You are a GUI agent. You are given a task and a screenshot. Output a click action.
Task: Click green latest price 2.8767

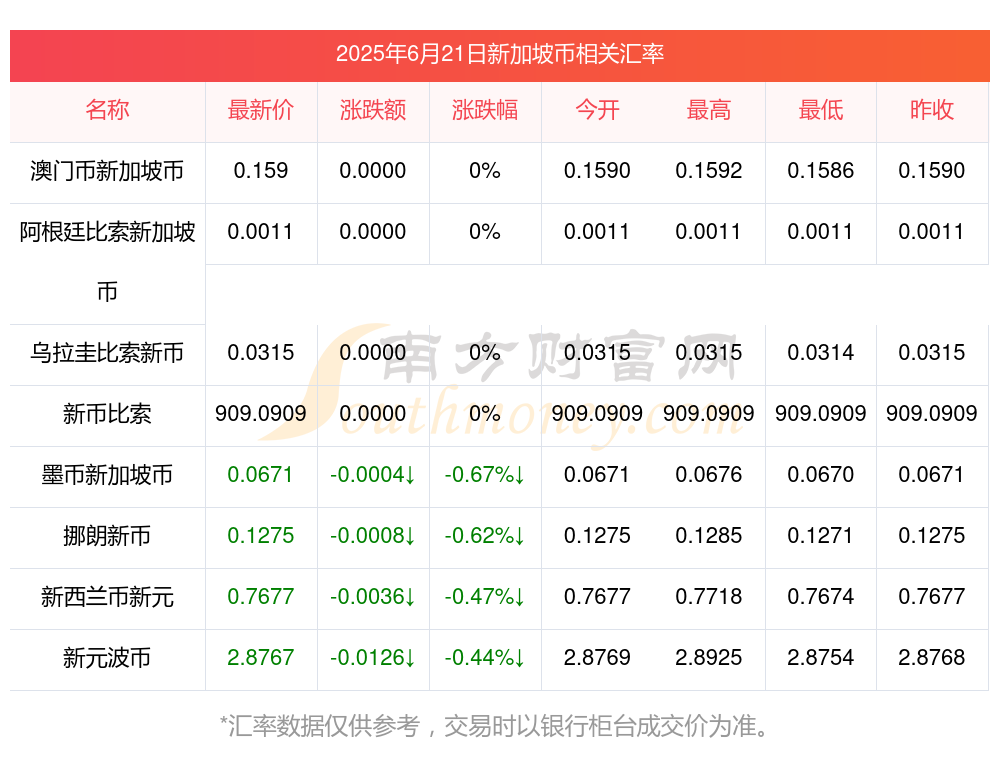click(x=261, y=657)
